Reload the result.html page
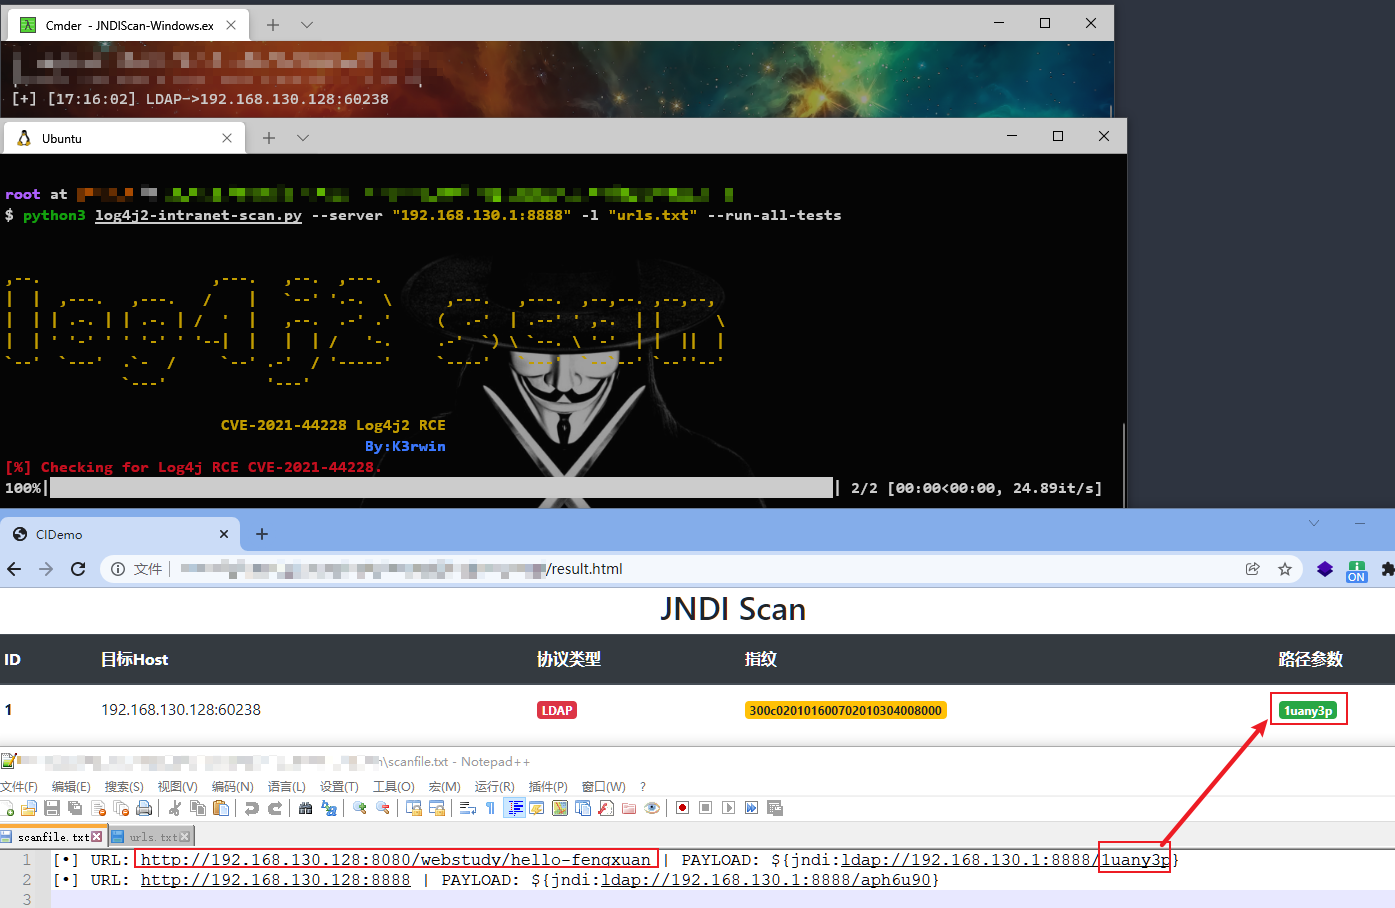 pyautogui.click(x=78, y=569)
